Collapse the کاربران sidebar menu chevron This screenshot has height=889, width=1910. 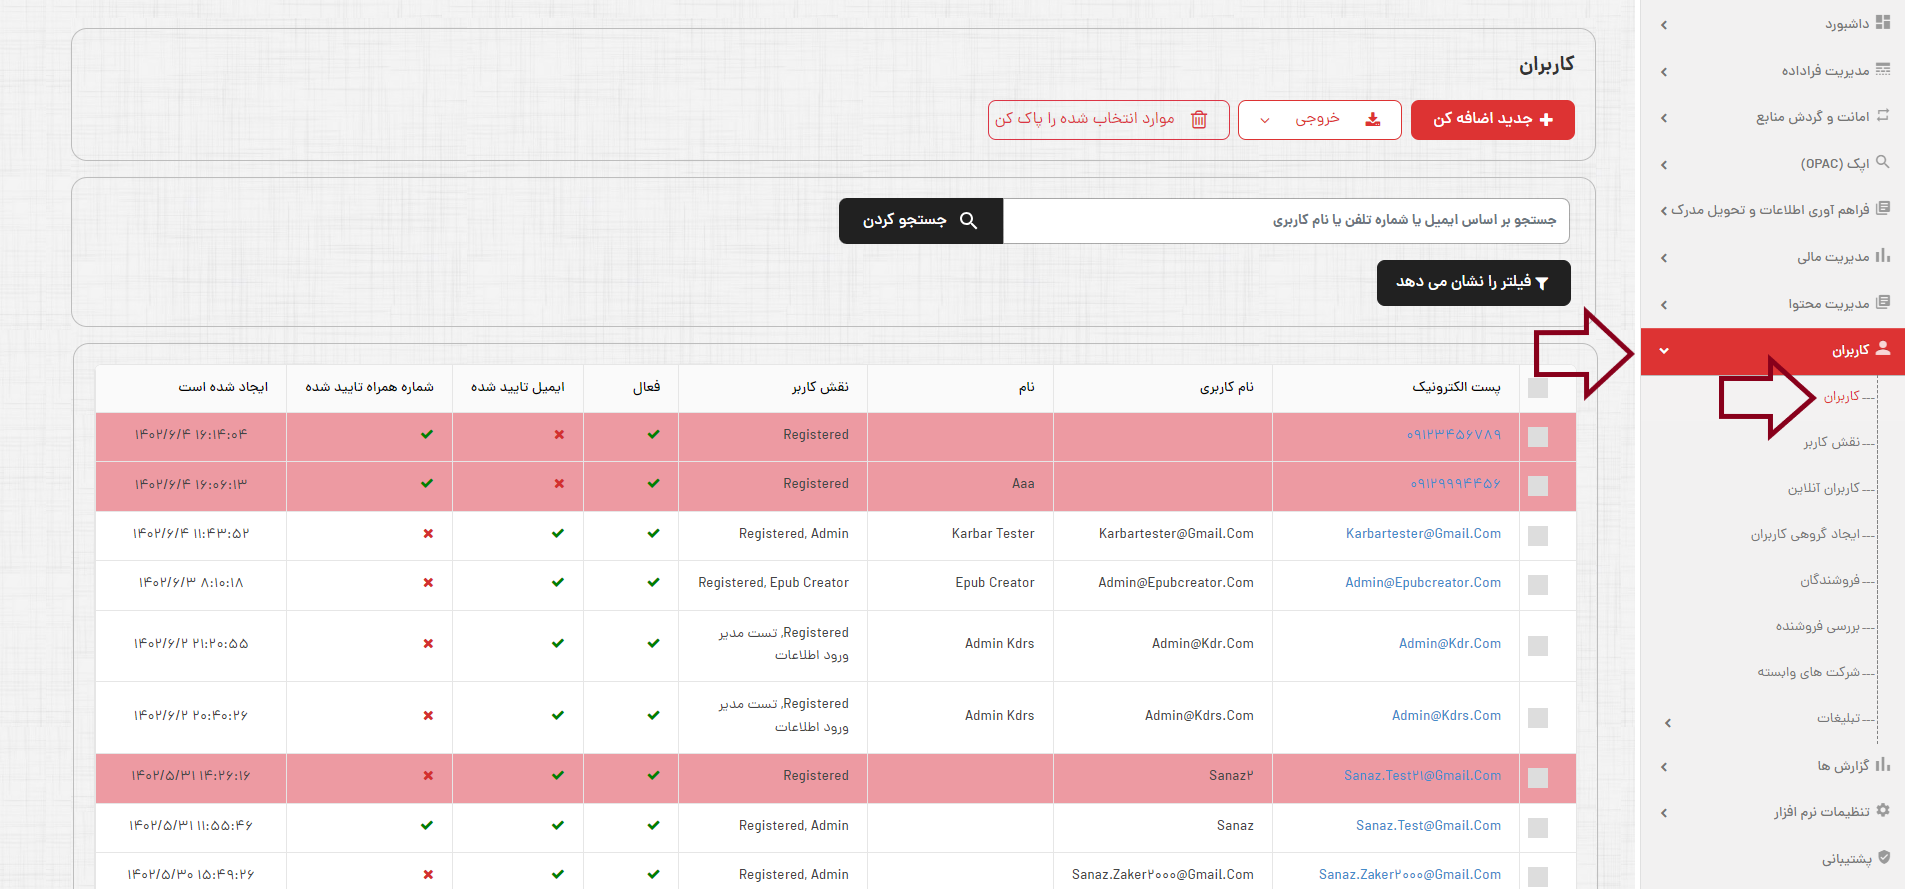click(x=1664, y=351)
